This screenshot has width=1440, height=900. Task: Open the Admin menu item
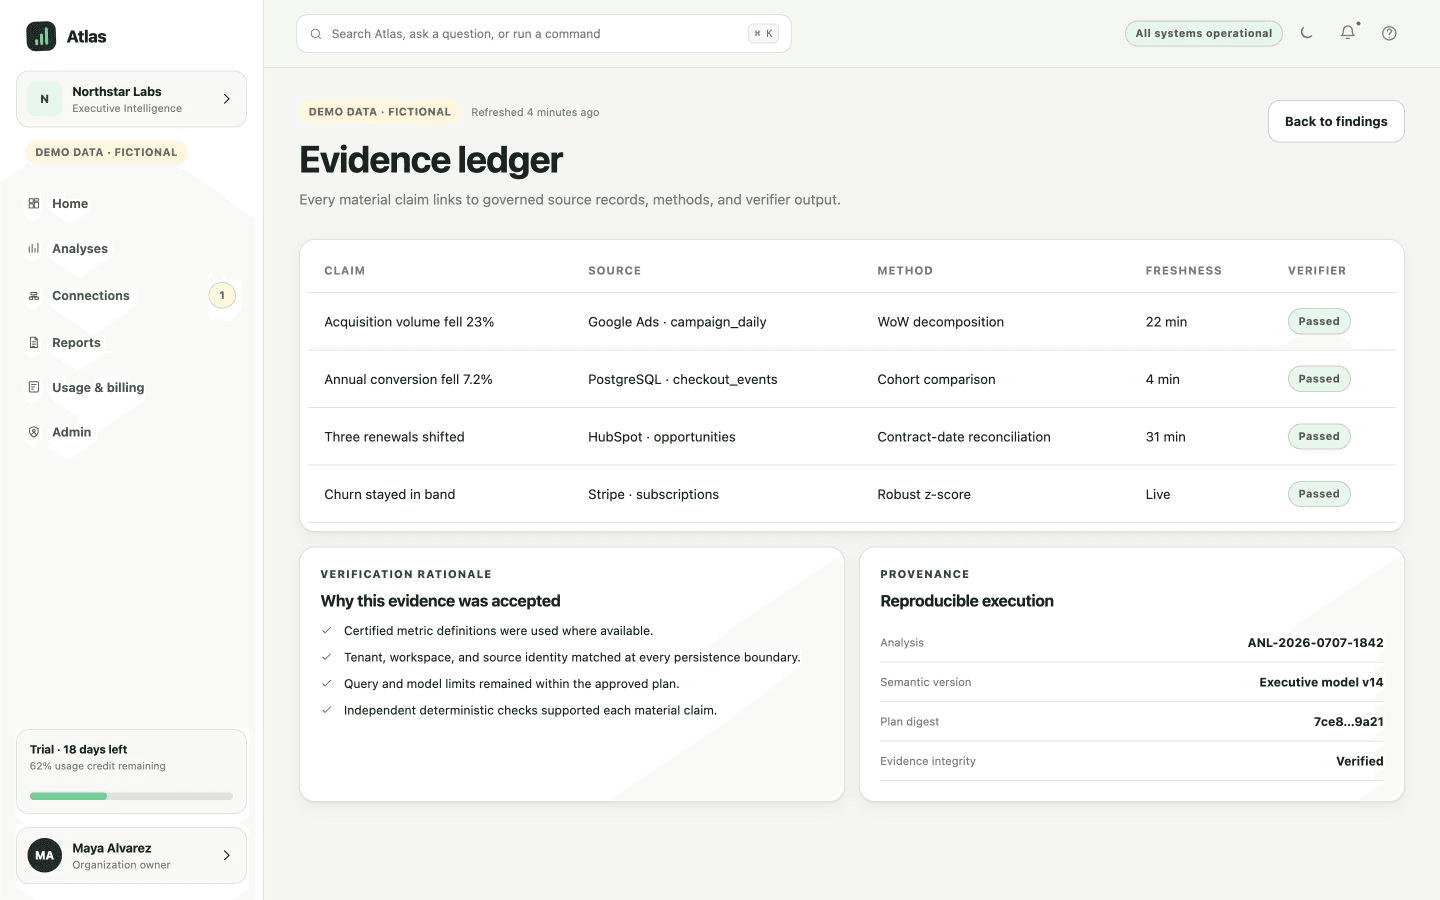(x=131, y=432)
